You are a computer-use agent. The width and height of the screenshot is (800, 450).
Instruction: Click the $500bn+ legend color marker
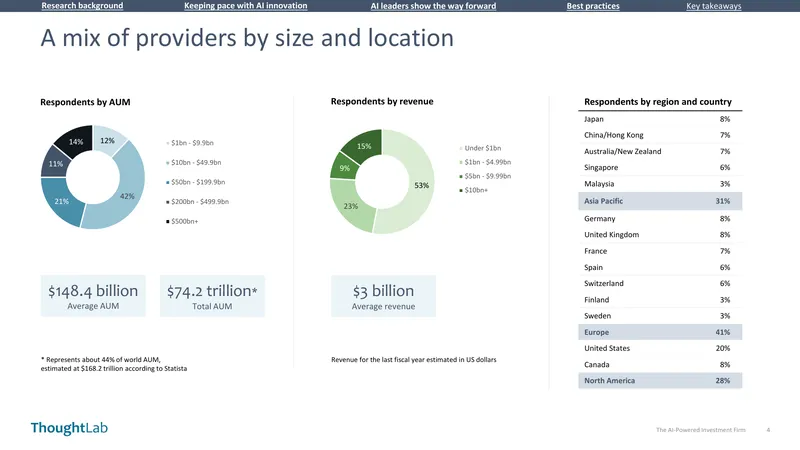(x=167, y=221)
